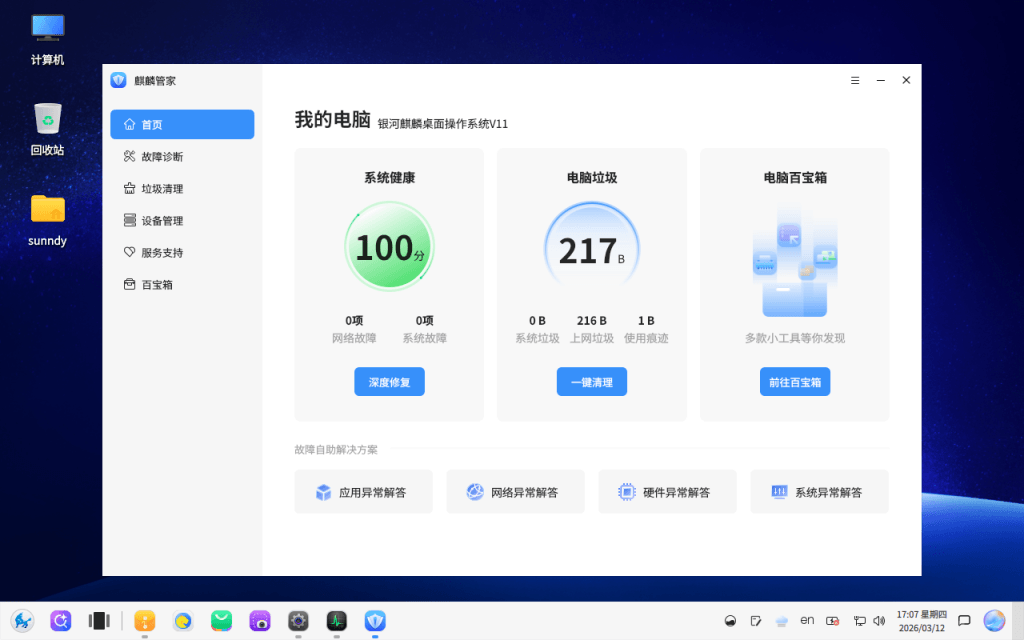
Task: Open the system monitor taskbar icon
Action: 337,620
